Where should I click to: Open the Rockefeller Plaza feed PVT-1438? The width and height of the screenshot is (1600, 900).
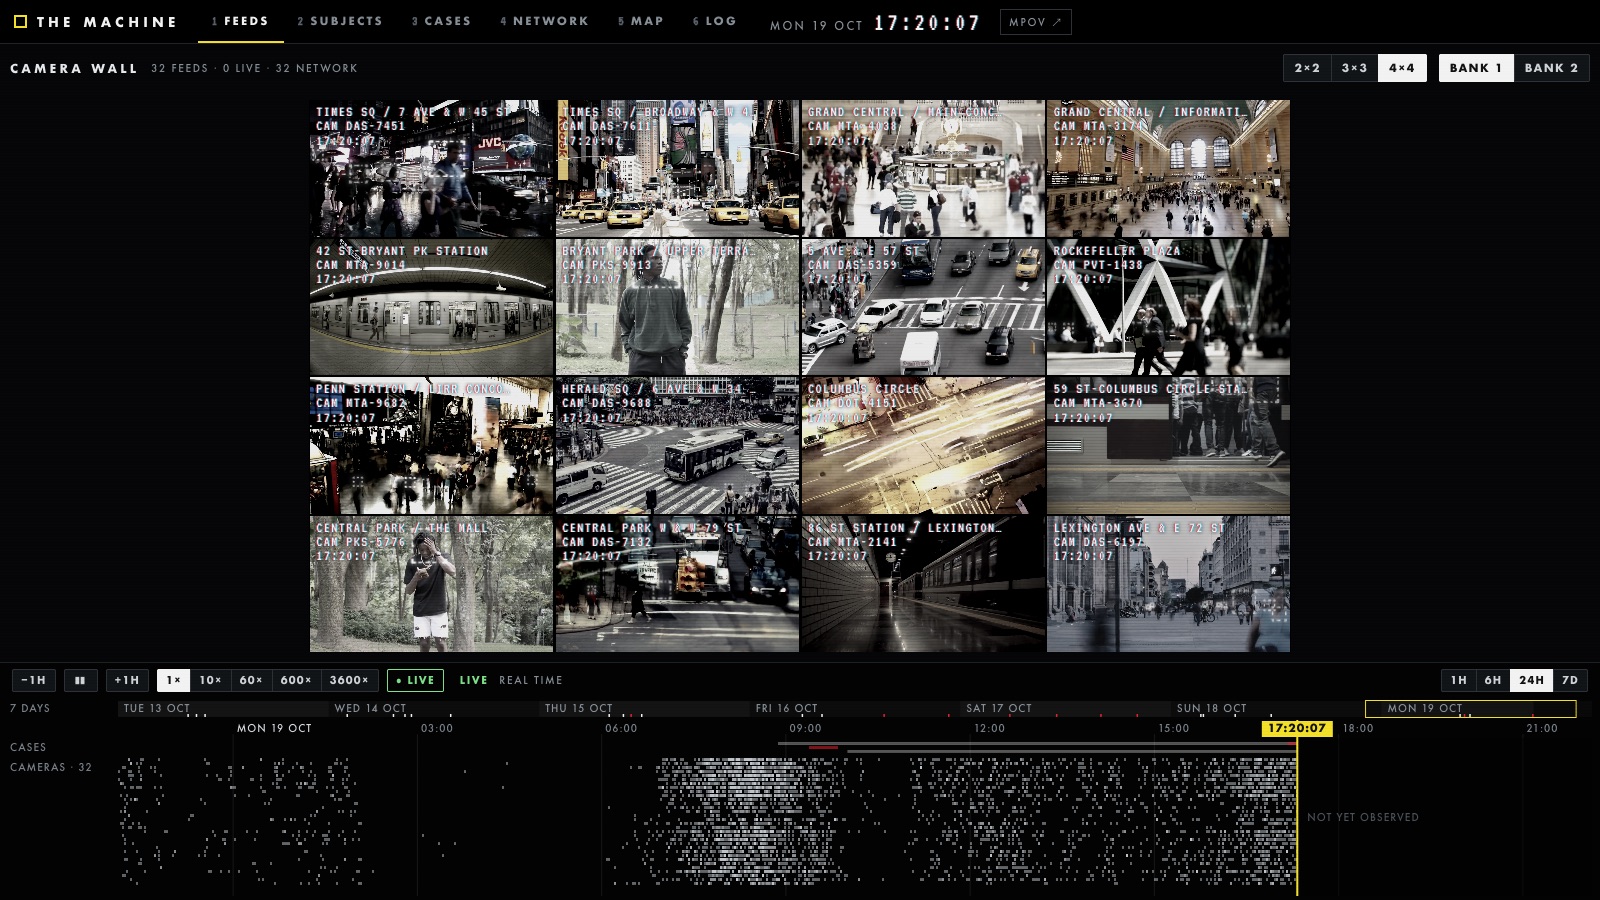1168,307
